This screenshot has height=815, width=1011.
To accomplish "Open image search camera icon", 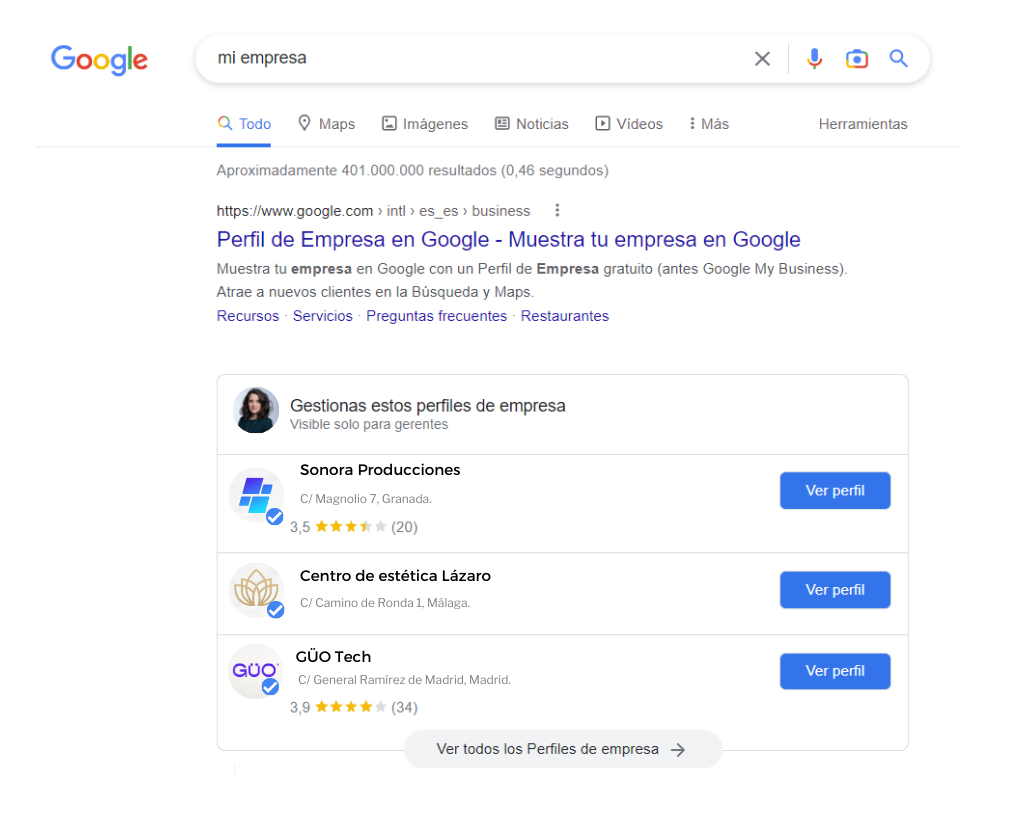I will click(856, 59).
